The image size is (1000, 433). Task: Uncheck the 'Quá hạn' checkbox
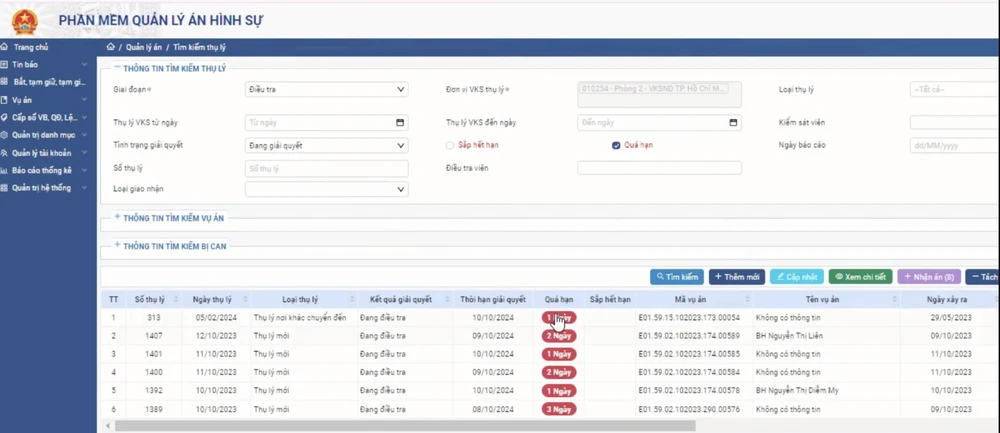(x=616, y=146)
